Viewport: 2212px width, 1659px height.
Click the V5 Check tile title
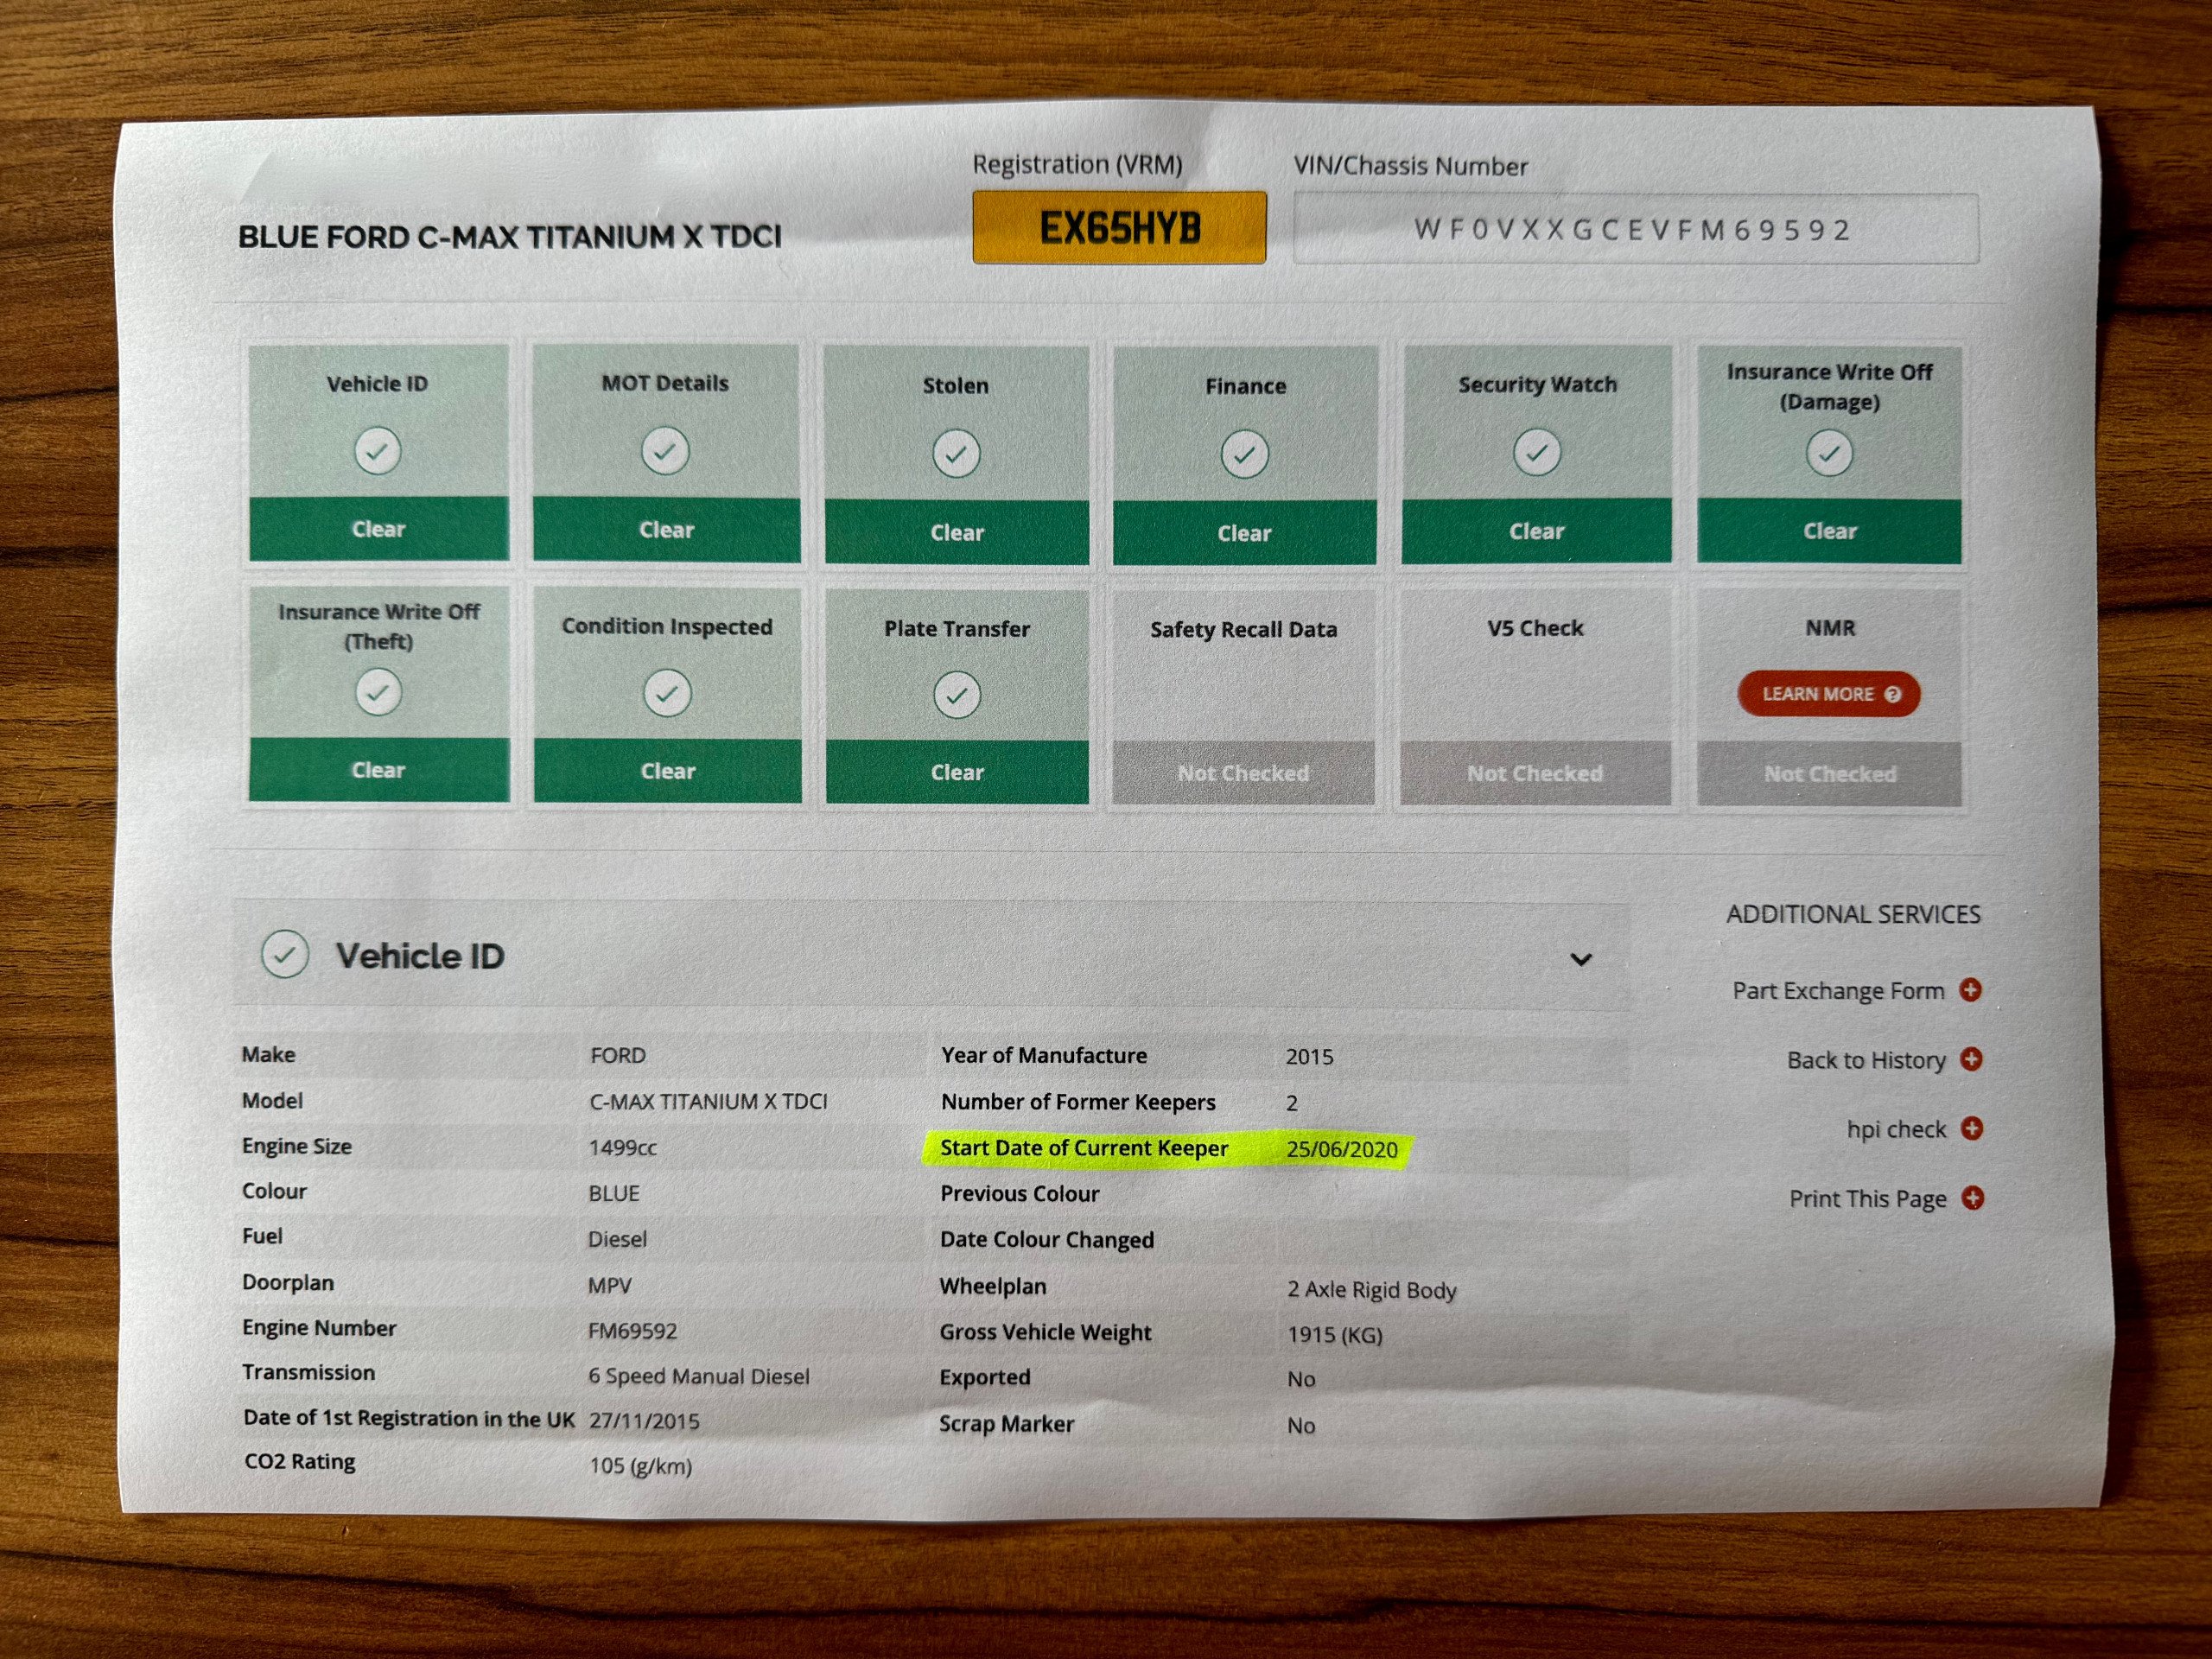click(x=1535, y=628)
